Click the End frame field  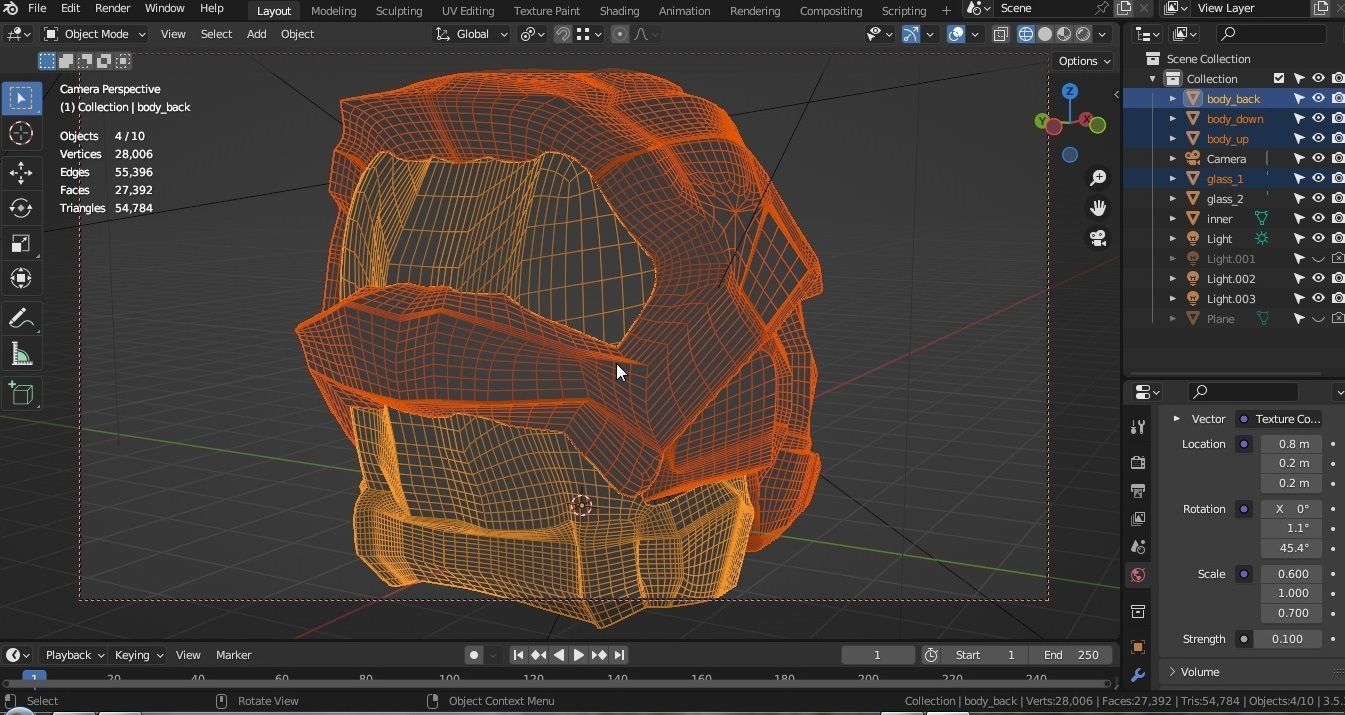point(1072,655)
